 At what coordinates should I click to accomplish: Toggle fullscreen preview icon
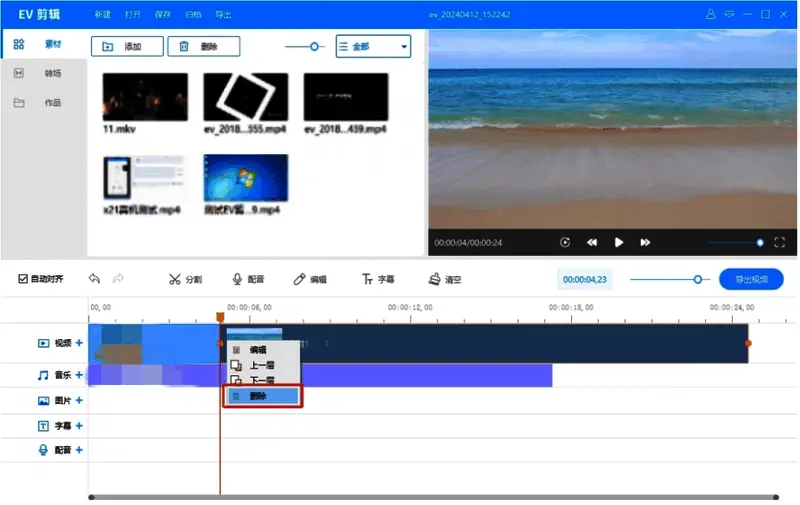click(x=780, y=242)
